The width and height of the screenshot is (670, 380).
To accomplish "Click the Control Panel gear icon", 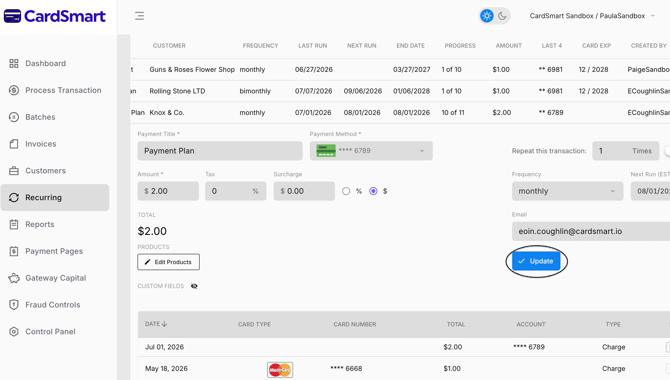I will 14,332.
